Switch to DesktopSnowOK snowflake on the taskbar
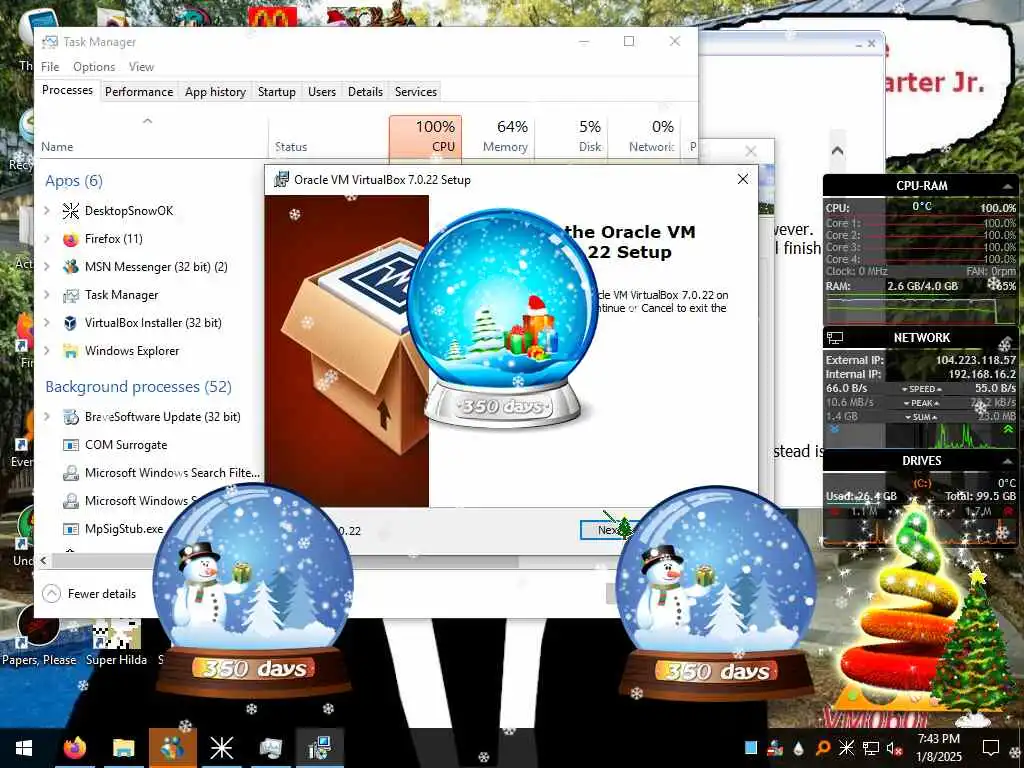 pyautogui.click(x=221, y=748)
